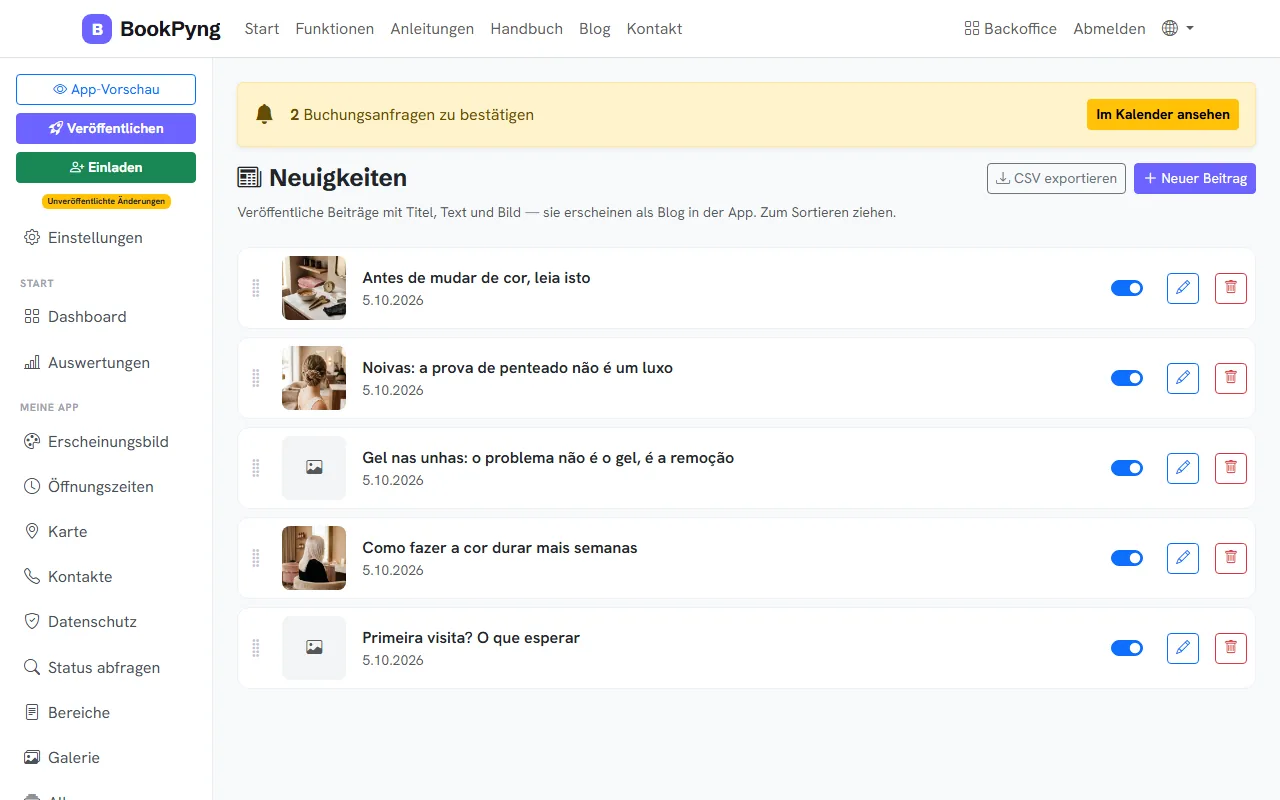Viewport: 1280px width, 800px height.
Task: Open the thumbnail of "Noivas: a prova de penteado"
Action: click(x=314, y=378)
